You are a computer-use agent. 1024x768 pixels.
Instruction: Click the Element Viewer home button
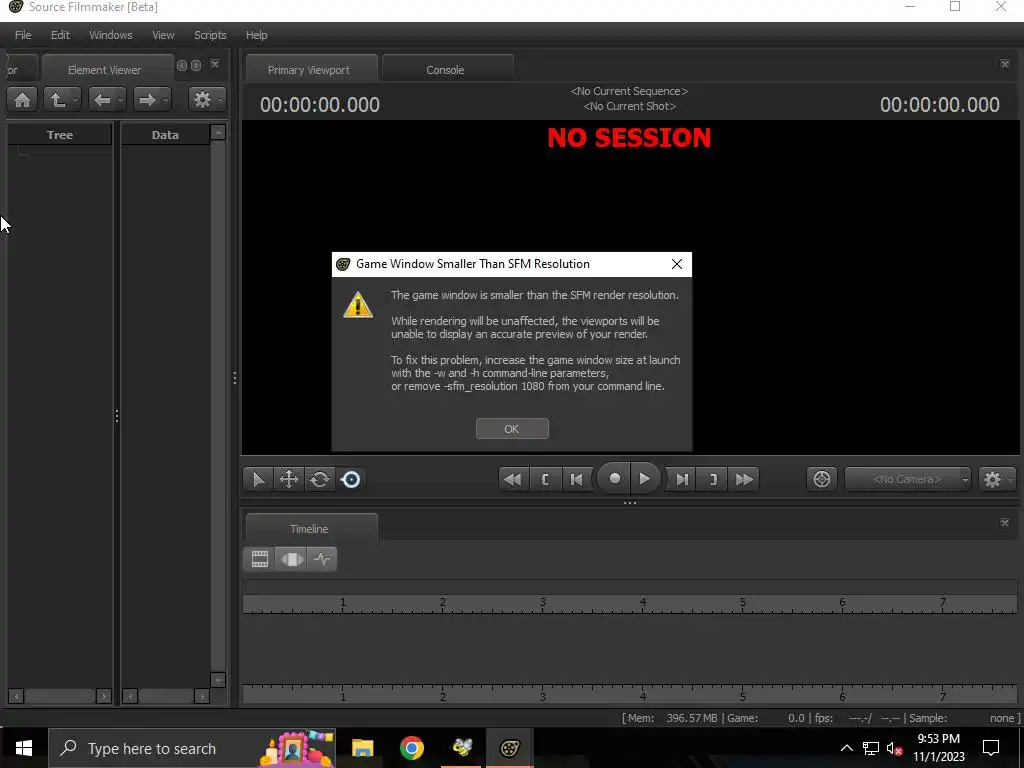pyautogui.click(x=22, y=100)
